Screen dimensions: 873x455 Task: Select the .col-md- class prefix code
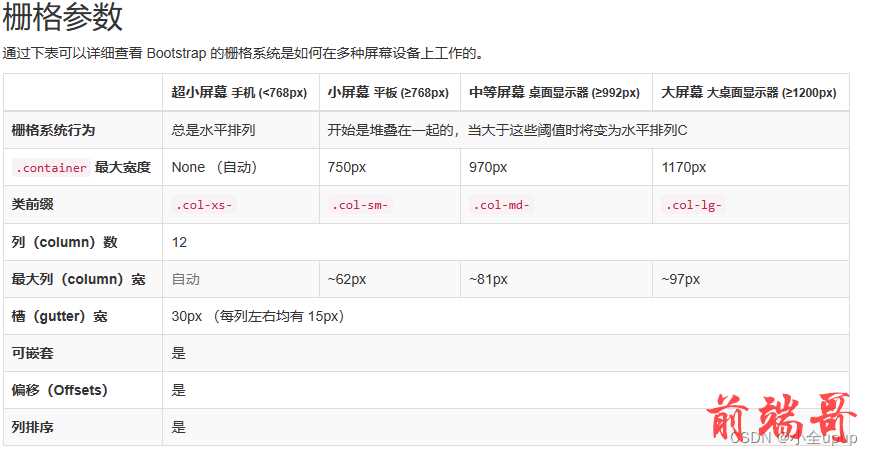[x=501, y=205]
